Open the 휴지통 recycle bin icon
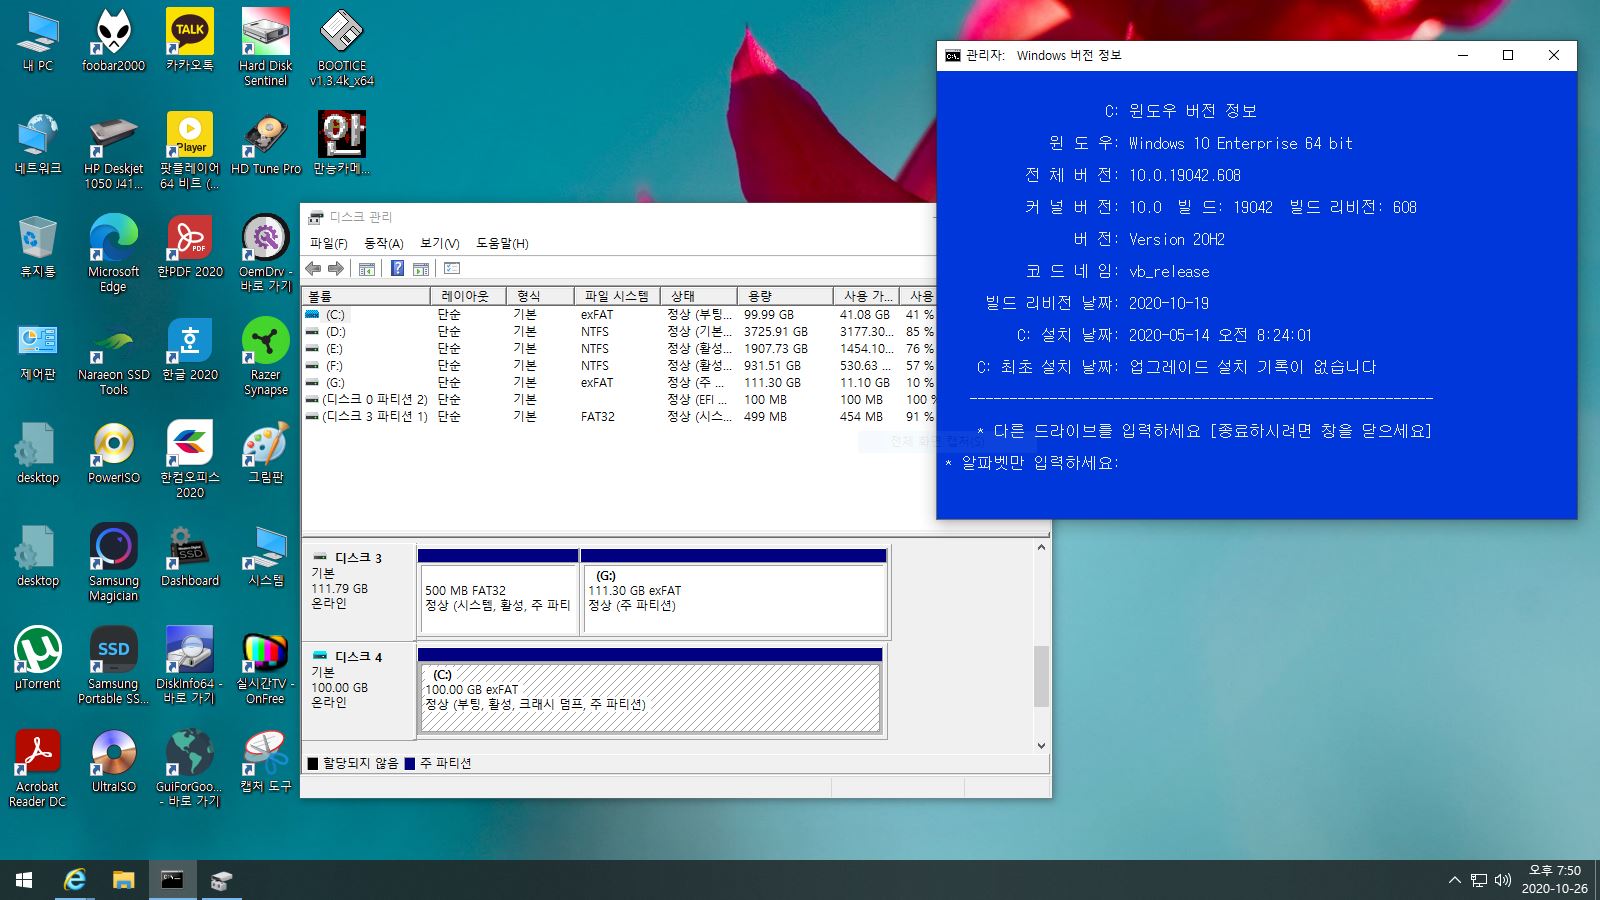 [38, 247]
